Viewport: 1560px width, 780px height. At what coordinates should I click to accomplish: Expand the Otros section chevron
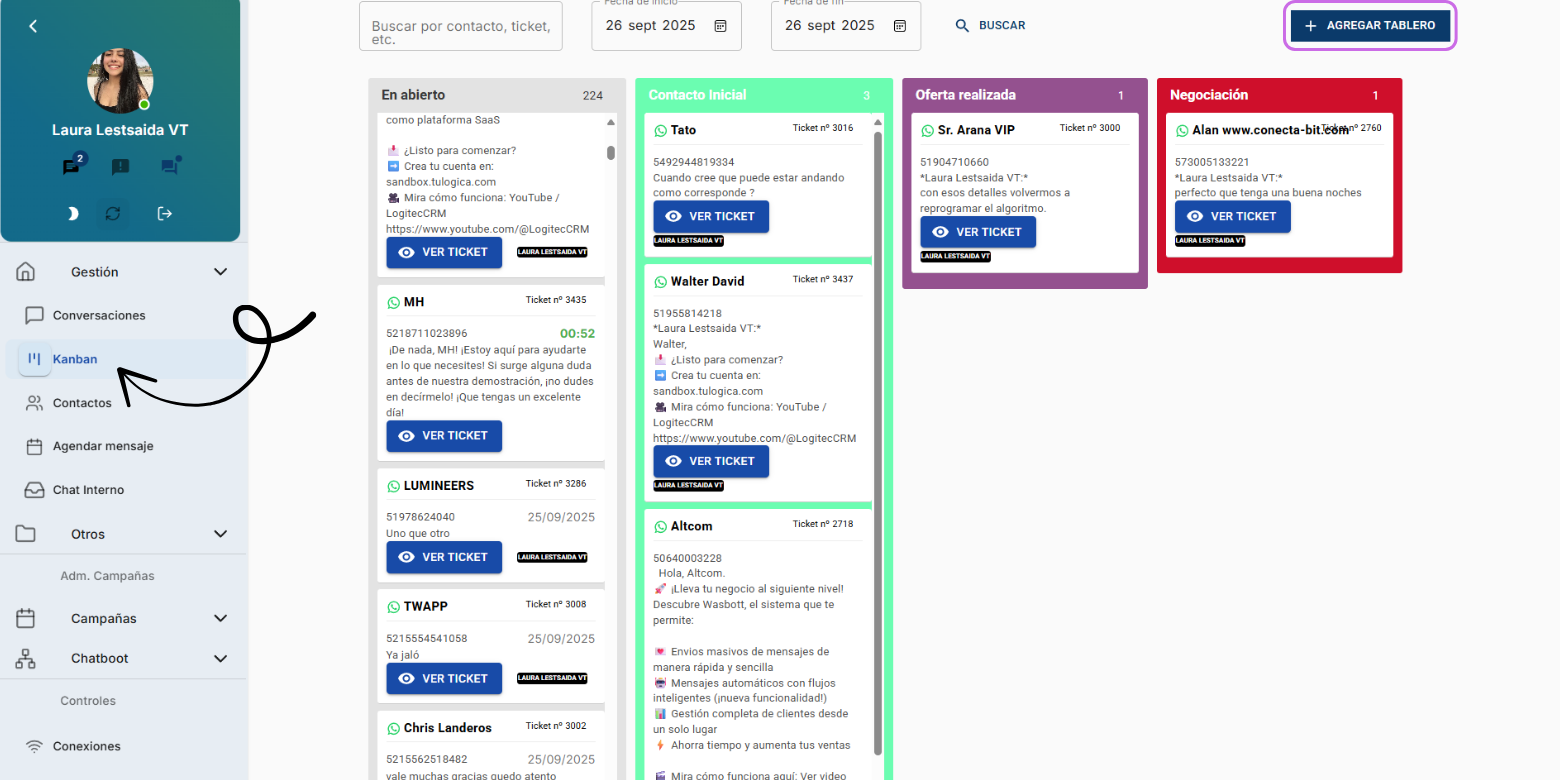click(220, 534)
